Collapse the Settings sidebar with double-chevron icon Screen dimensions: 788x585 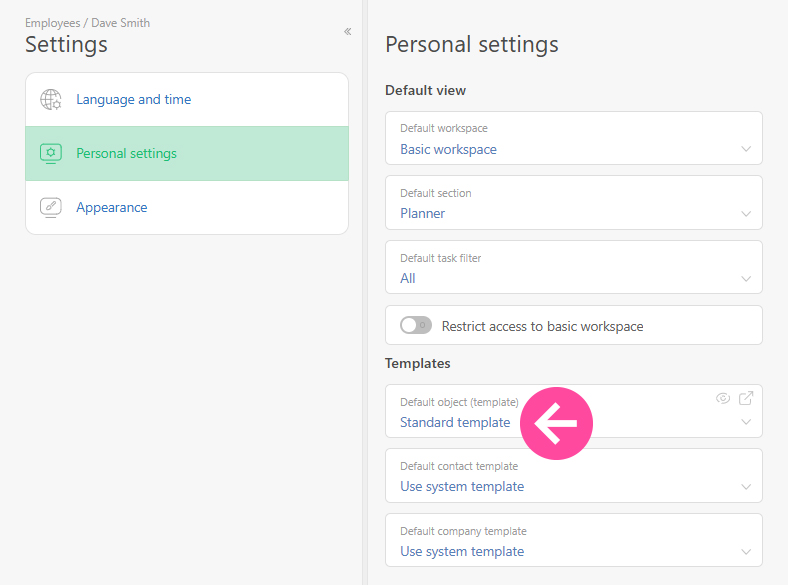coord(347,32)
